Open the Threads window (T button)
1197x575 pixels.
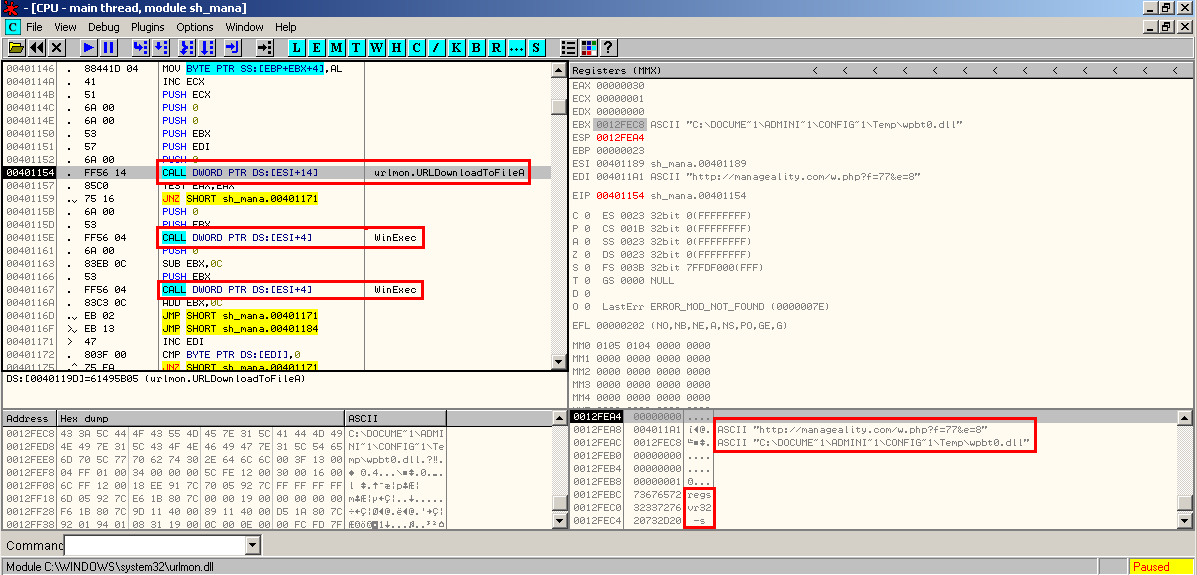coord(356,47)
